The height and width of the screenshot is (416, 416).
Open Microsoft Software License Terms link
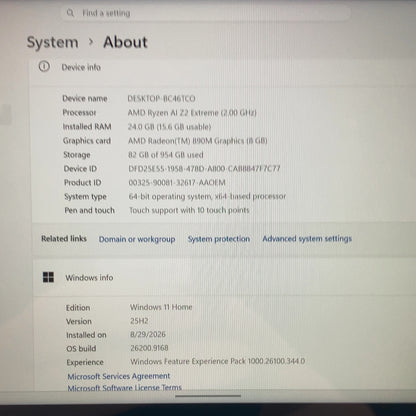coord(125,388)
